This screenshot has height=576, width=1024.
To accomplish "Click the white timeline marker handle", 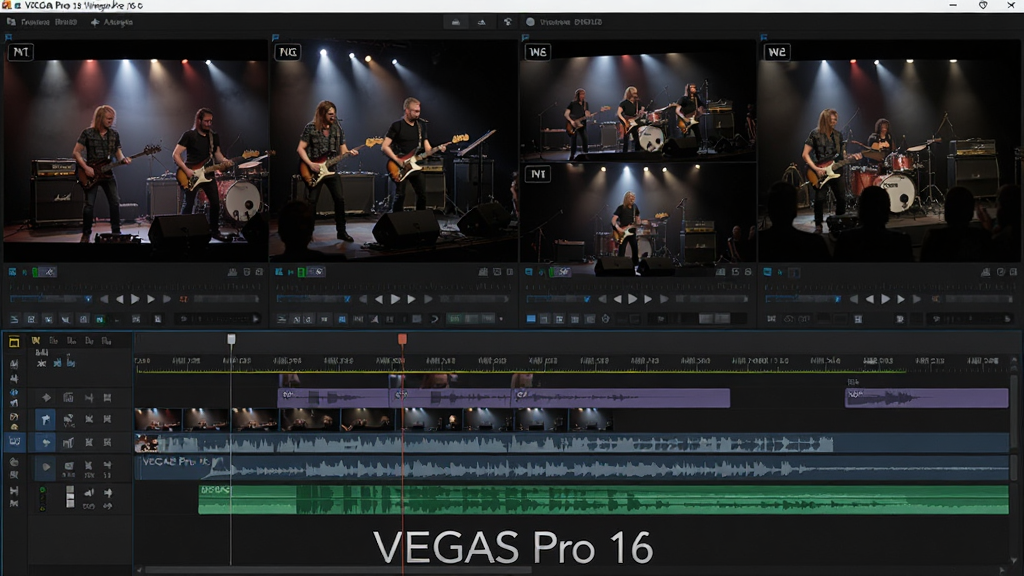I will (x=231, y=339).
